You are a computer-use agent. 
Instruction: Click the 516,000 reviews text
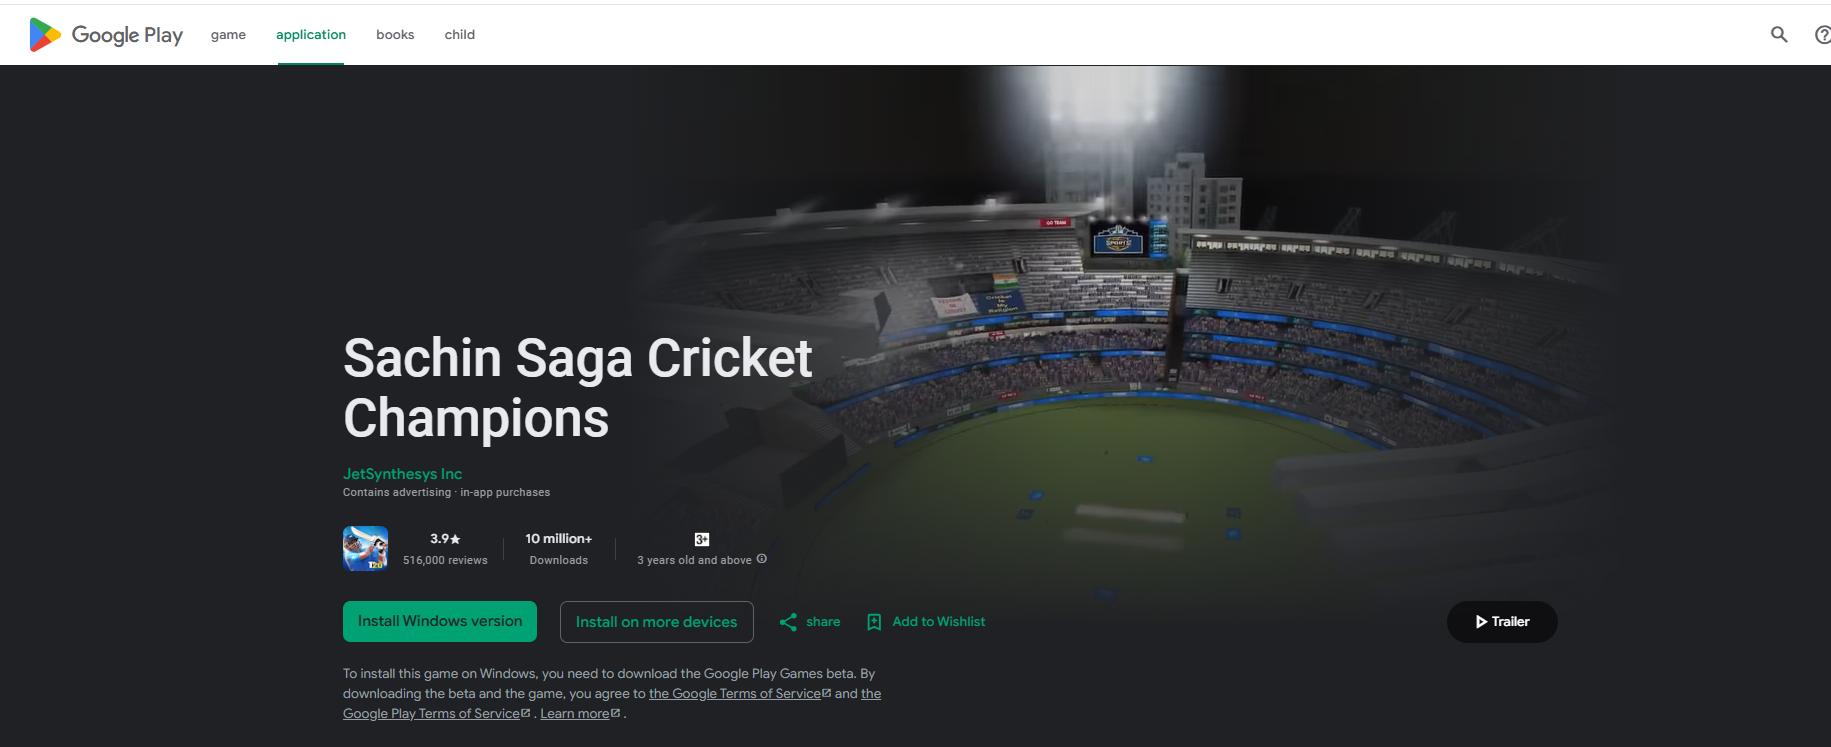click(x=445, y=560)
